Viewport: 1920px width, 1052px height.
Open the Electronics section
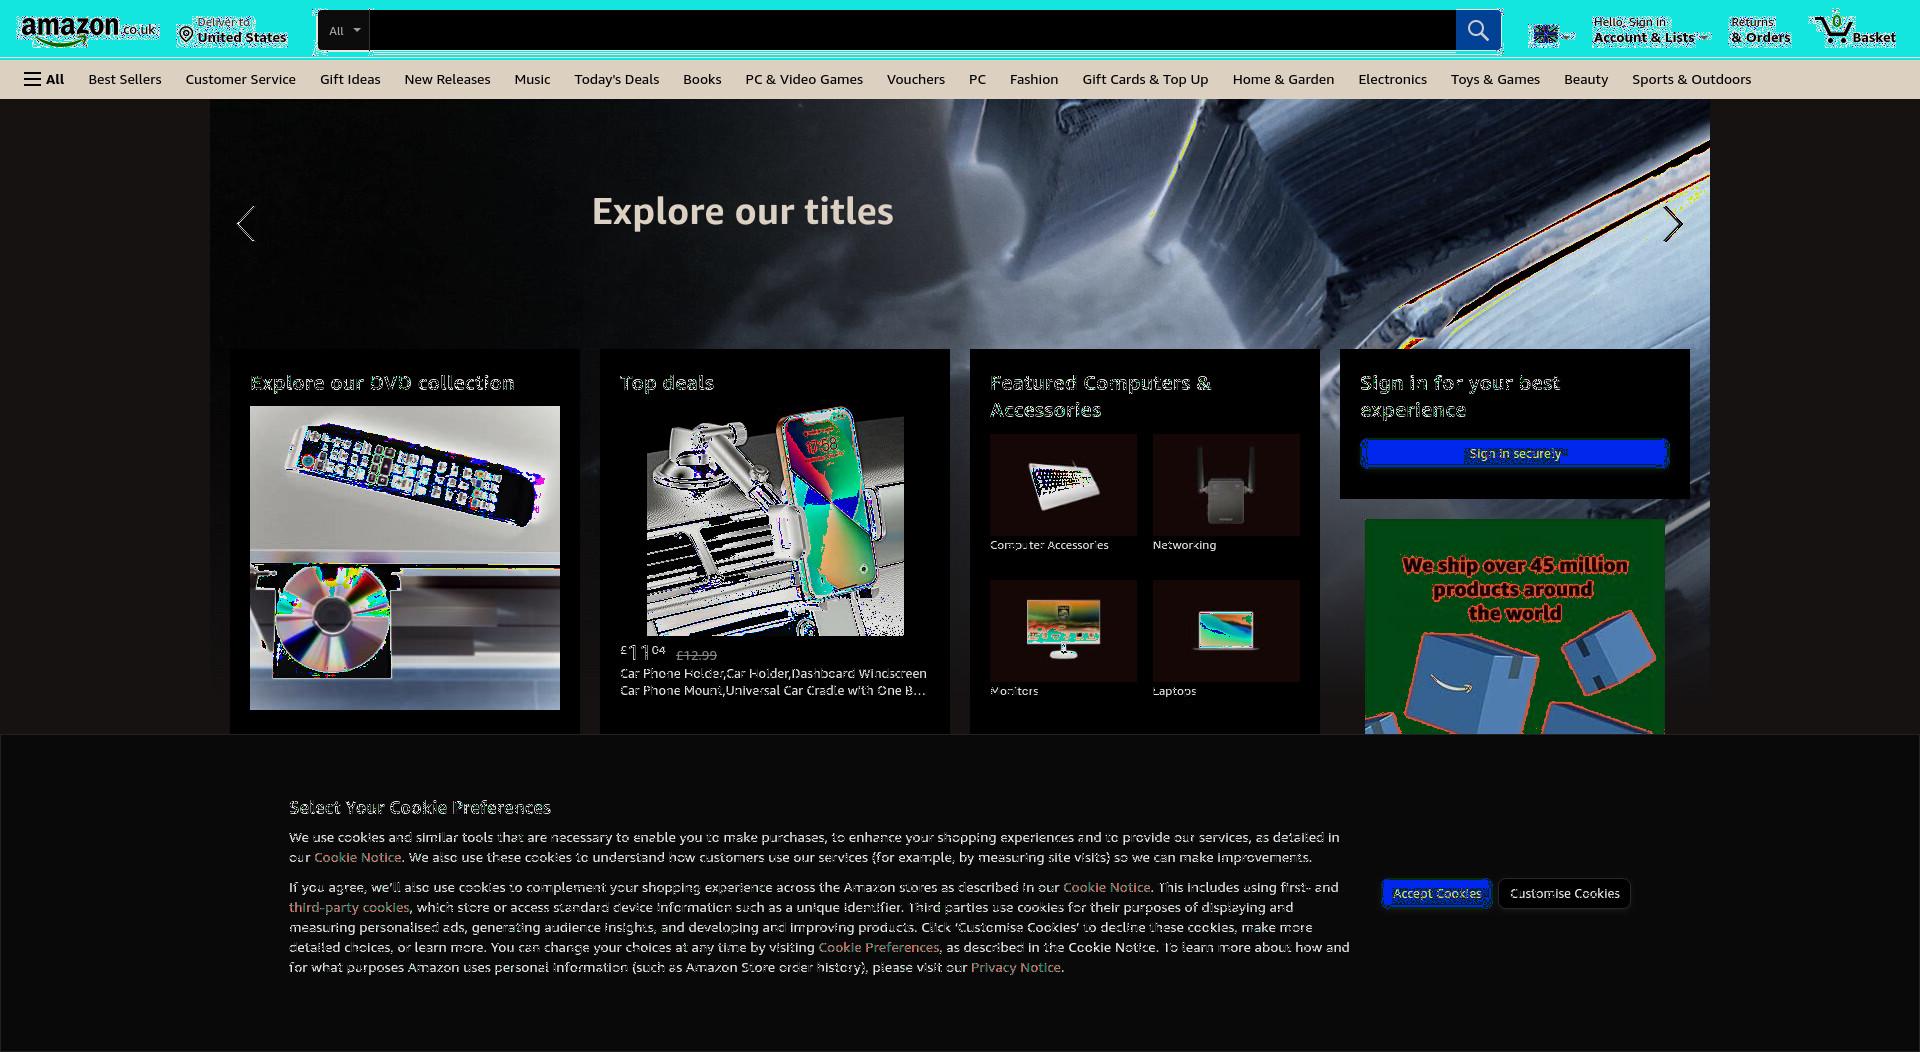[1392, 79]
